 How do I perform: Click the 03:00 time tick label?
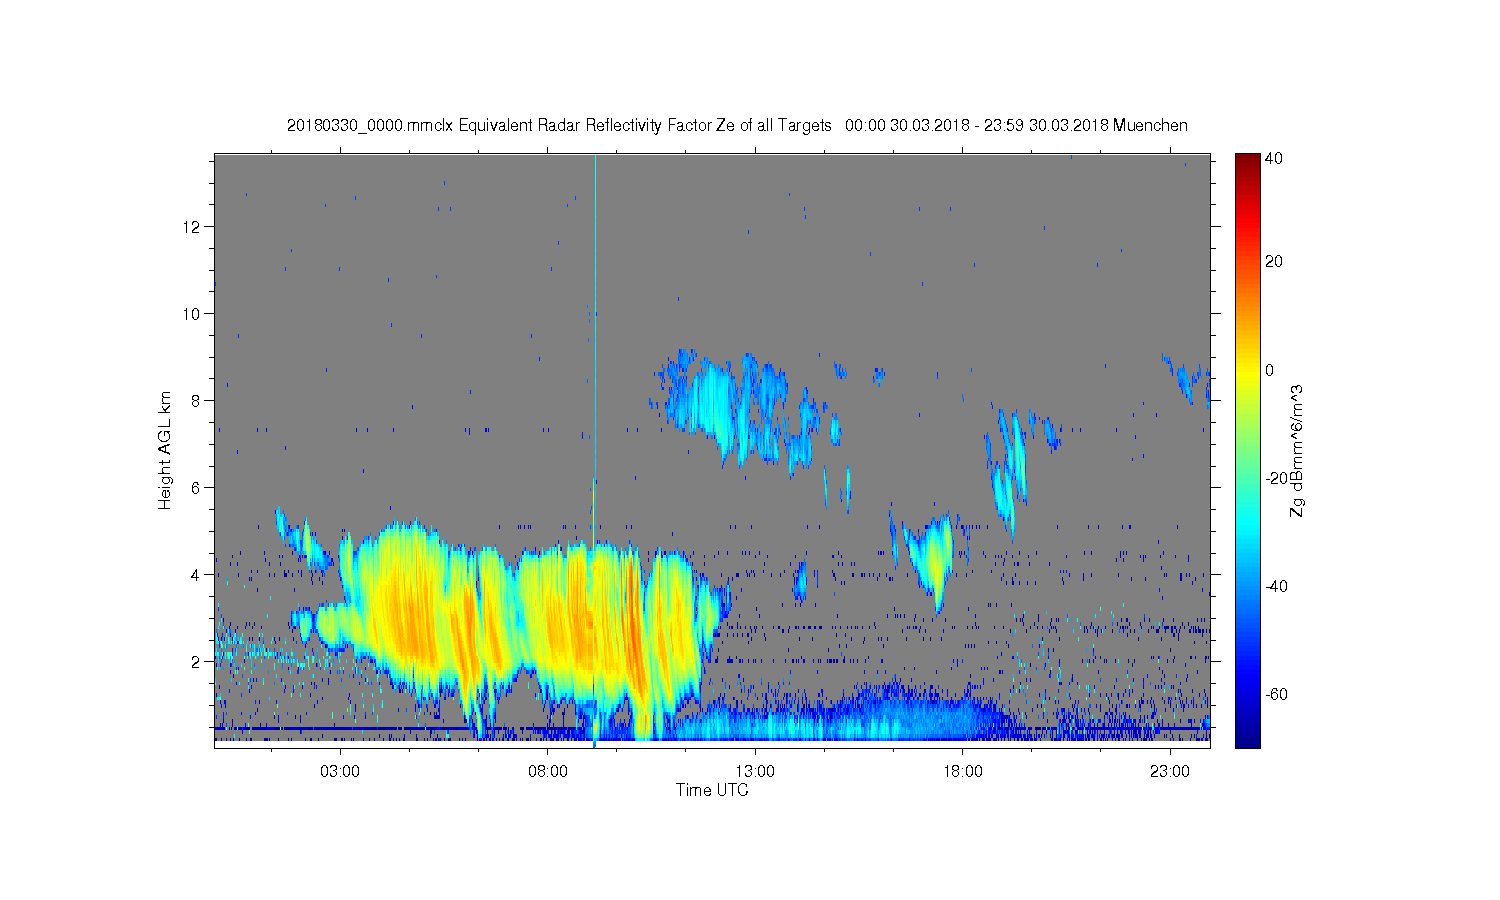[x=340, y=772]
